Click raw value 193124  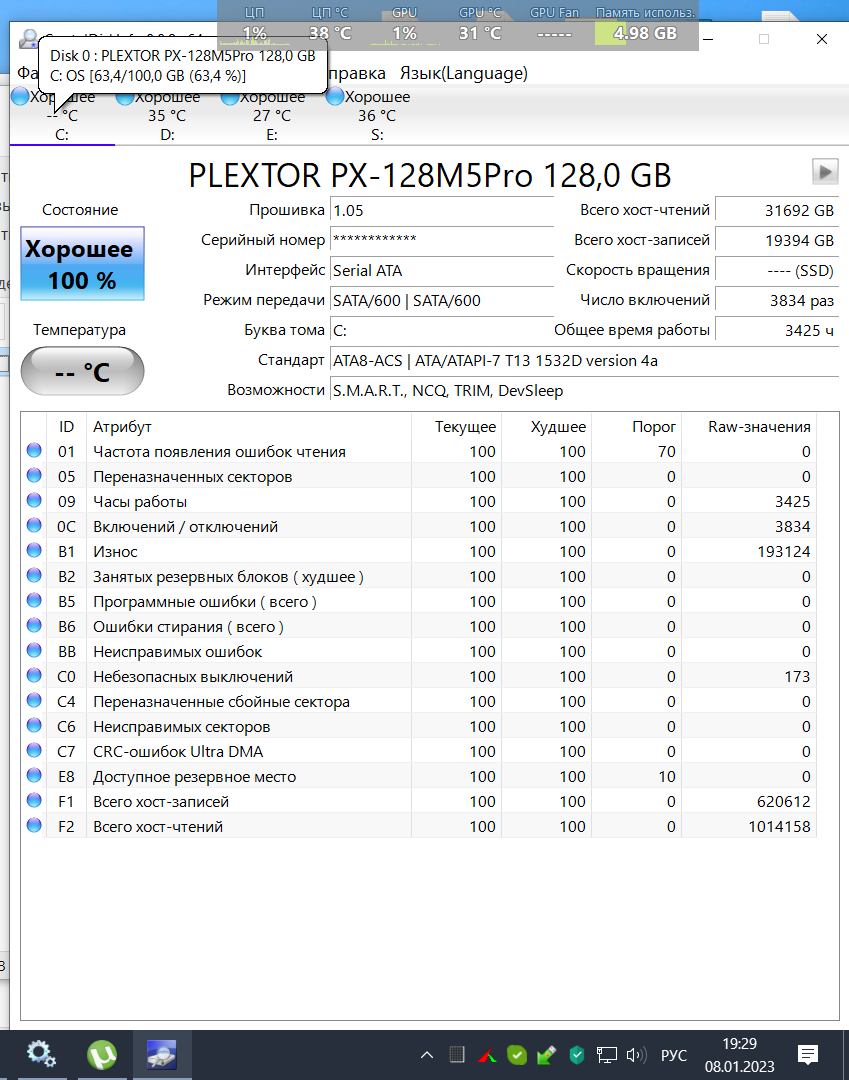point(784,551)
